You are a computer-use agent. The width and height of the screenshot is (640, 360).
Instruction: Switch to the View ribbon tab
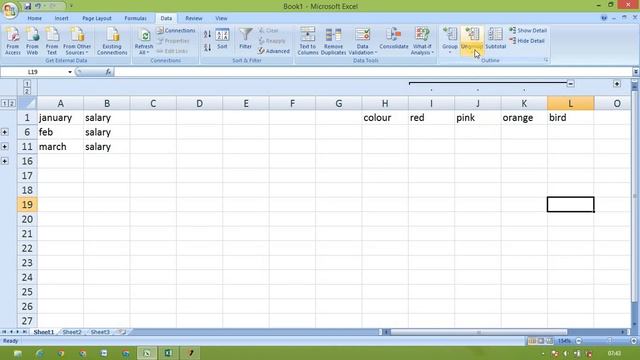coord(221,18)
